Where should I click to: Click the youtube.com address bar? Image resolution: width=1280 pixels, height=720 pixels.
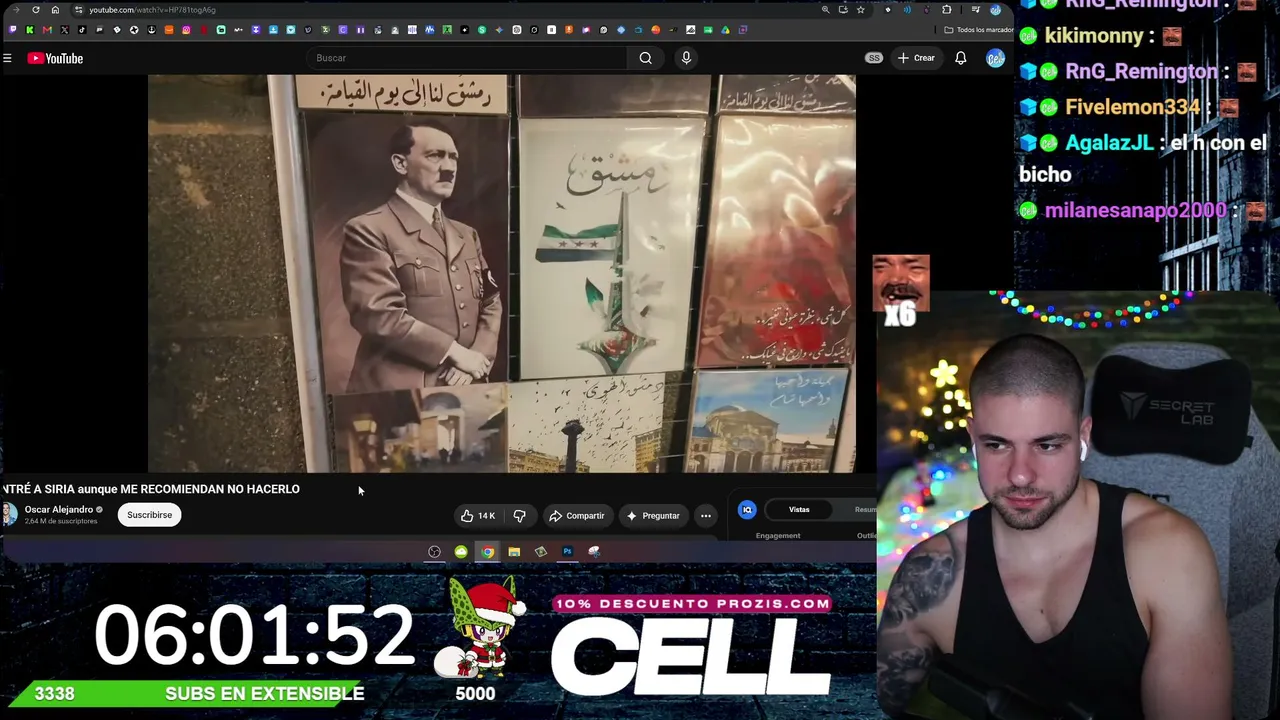coord(450,10)
